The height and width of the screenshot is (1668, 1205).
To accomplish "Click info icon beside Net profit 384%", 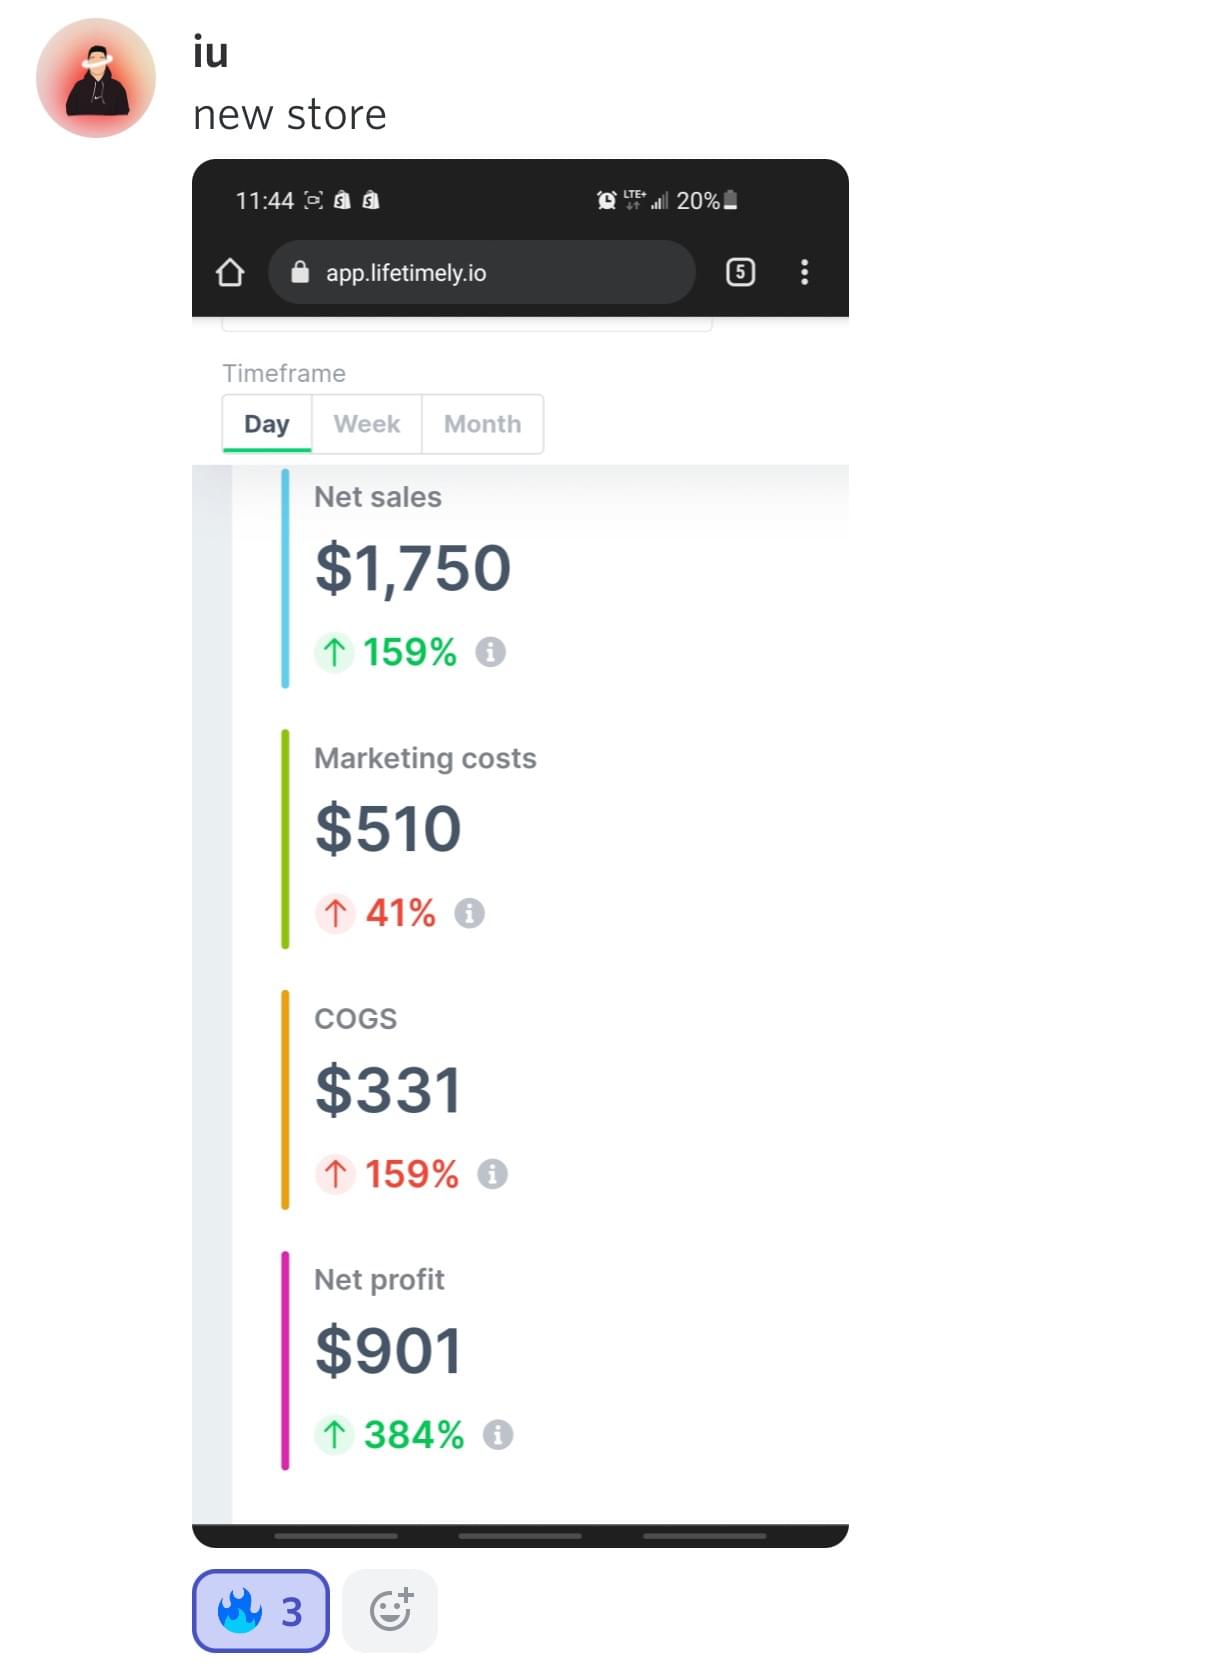I will [498, 1435].
